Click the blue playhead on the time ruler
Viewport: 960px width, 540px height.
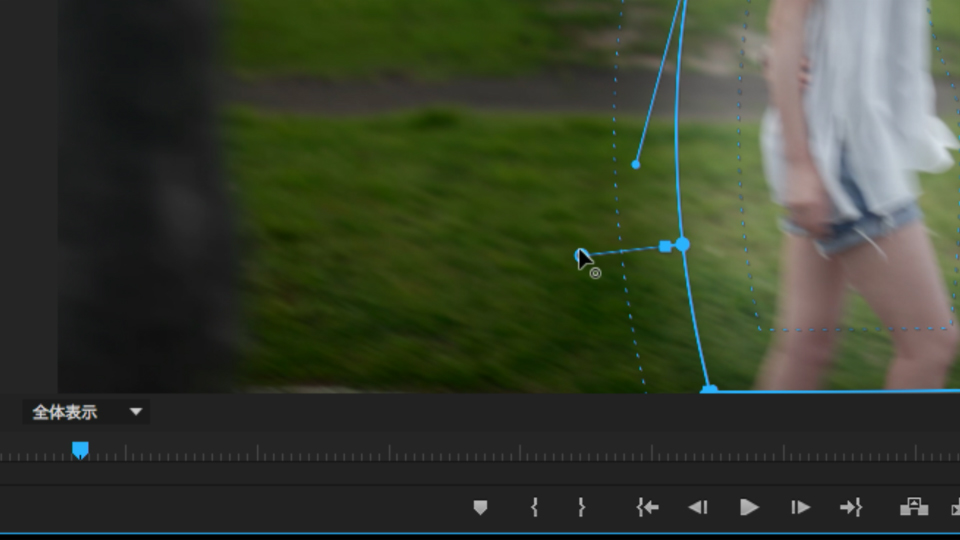80,450
